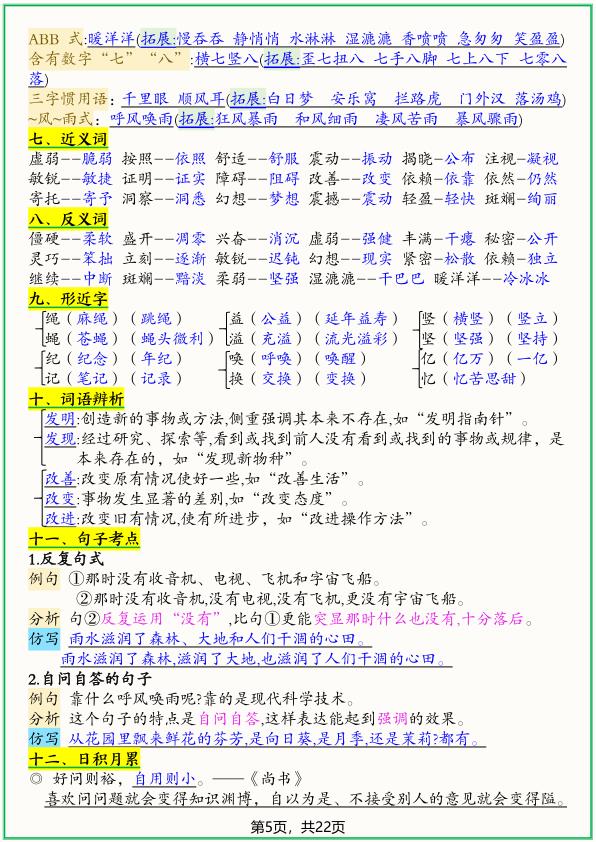Select the word 水淋淋
This screenshot has width=596, height=842.
coord(312,39)
